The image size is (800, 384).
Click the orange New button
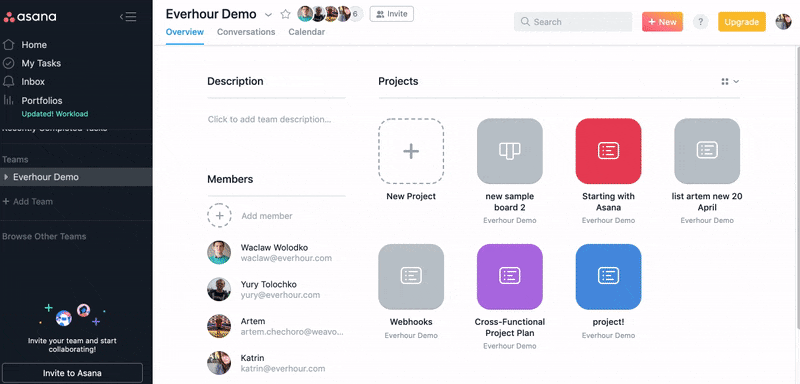point(662,22)
